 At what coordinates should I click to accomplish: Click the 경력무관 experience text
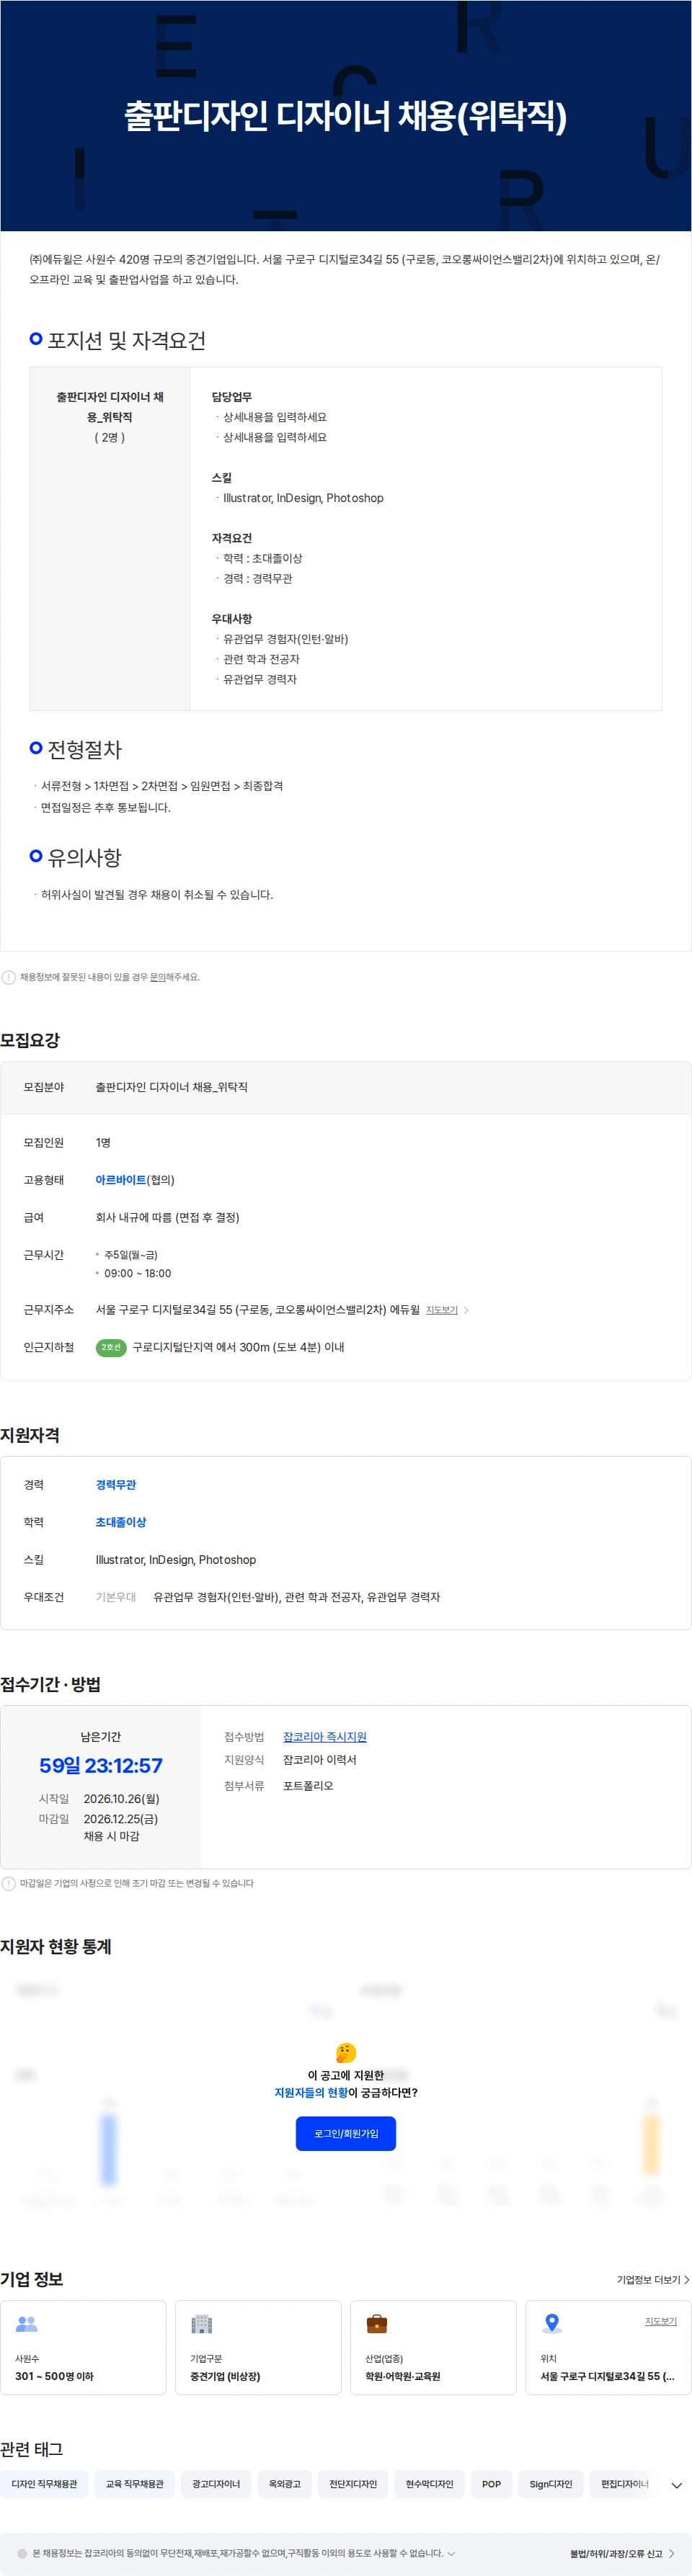pos(116,1485)
